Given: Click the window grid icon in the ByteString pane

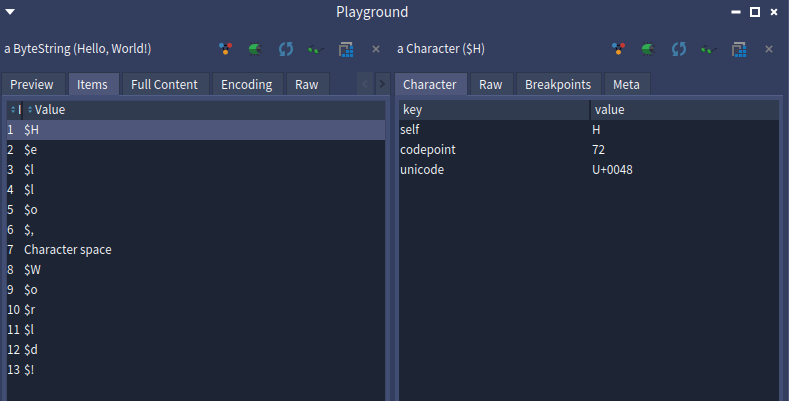Looking at the screenshot, I should (x=346, y=49).
